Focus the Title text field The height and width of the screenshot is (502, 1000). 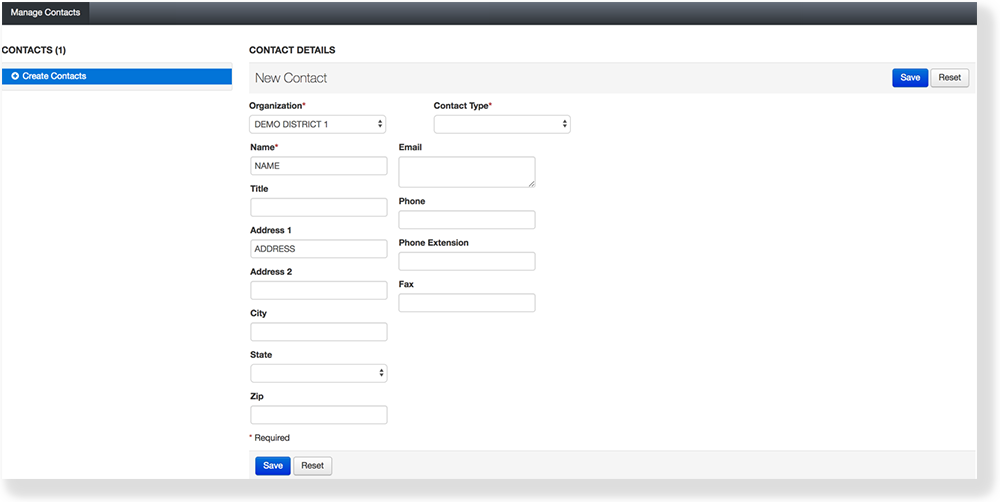tap(318, 207)
